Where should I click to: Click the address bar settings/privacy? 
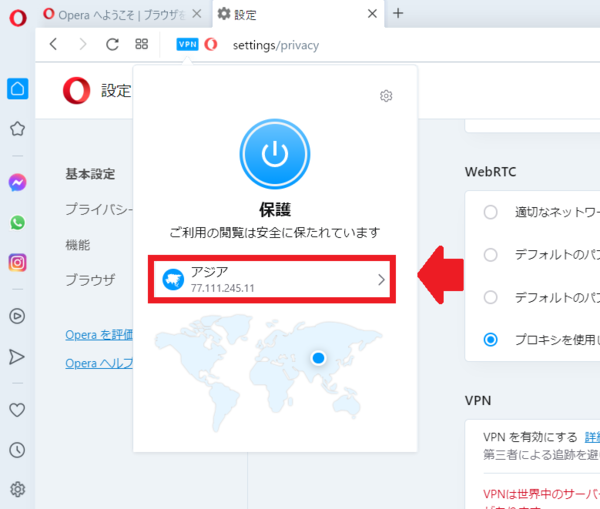point(276,45)
